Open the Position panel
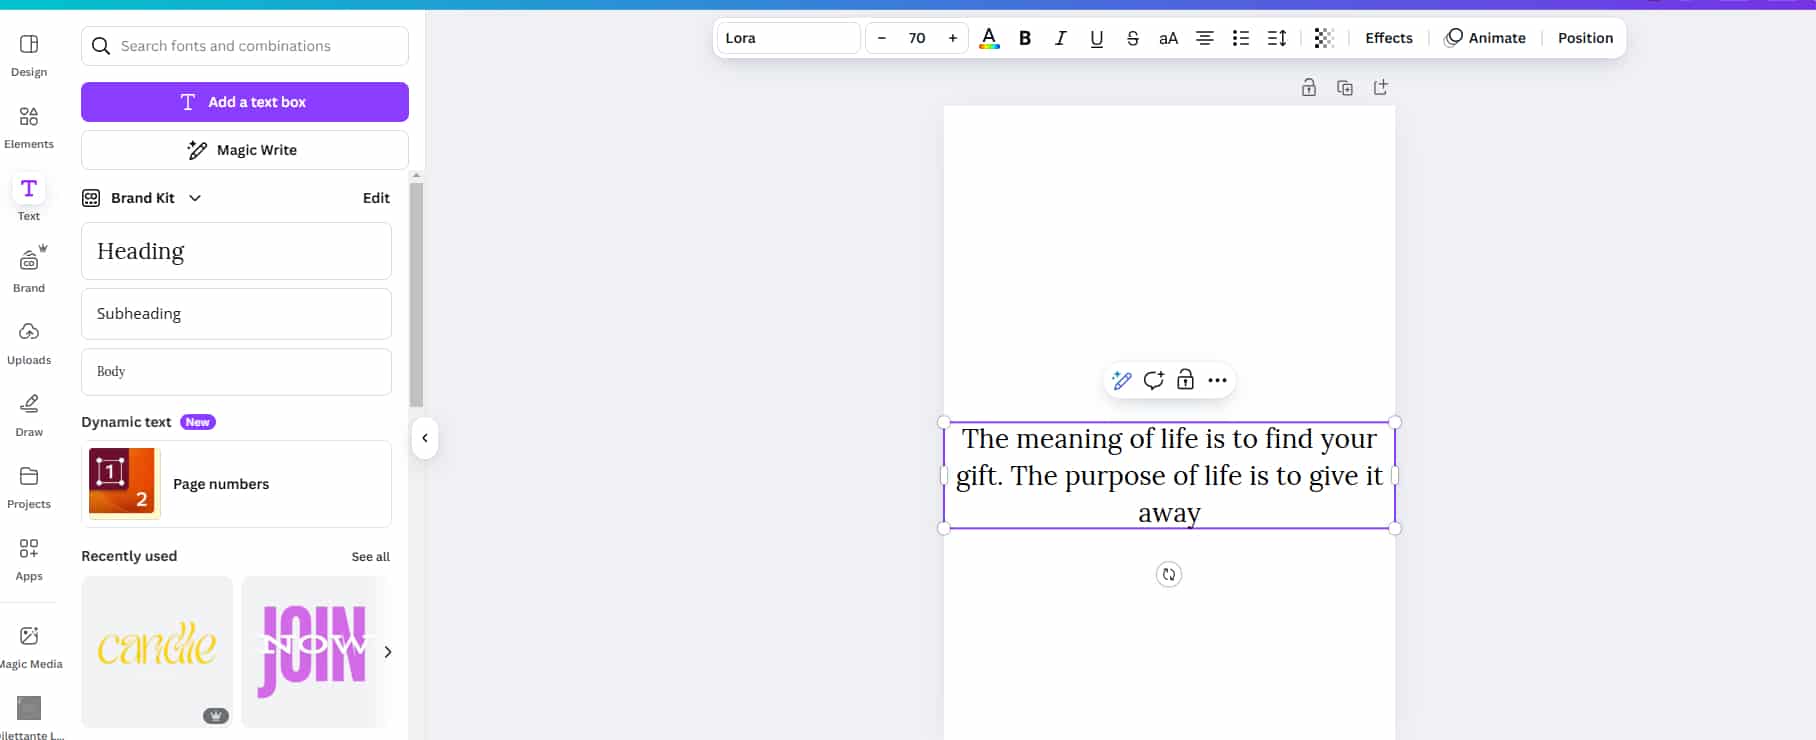Image resolution: width=1816 pixels, height=740 pixels. 1585,38
